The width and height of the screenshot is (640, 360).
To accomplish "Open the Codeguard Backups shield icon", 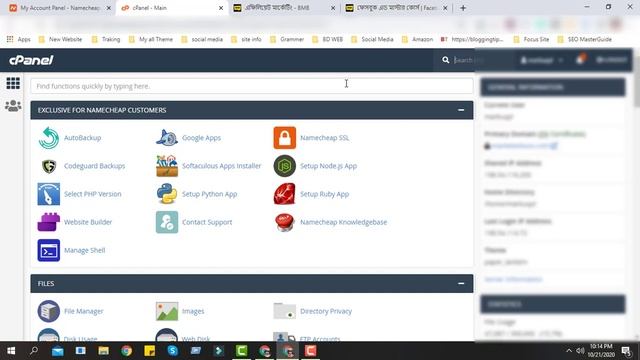I will 49,166.
